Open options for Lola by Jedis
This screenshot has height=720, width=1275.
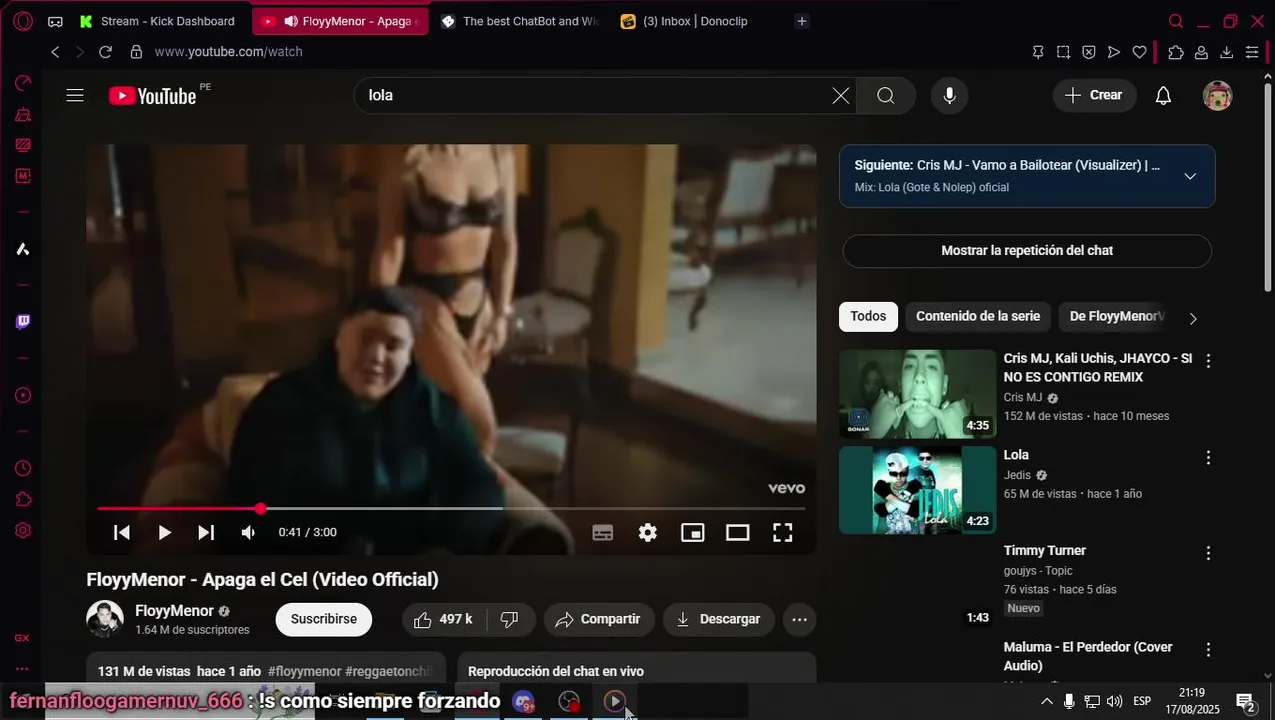point(1208,458)
